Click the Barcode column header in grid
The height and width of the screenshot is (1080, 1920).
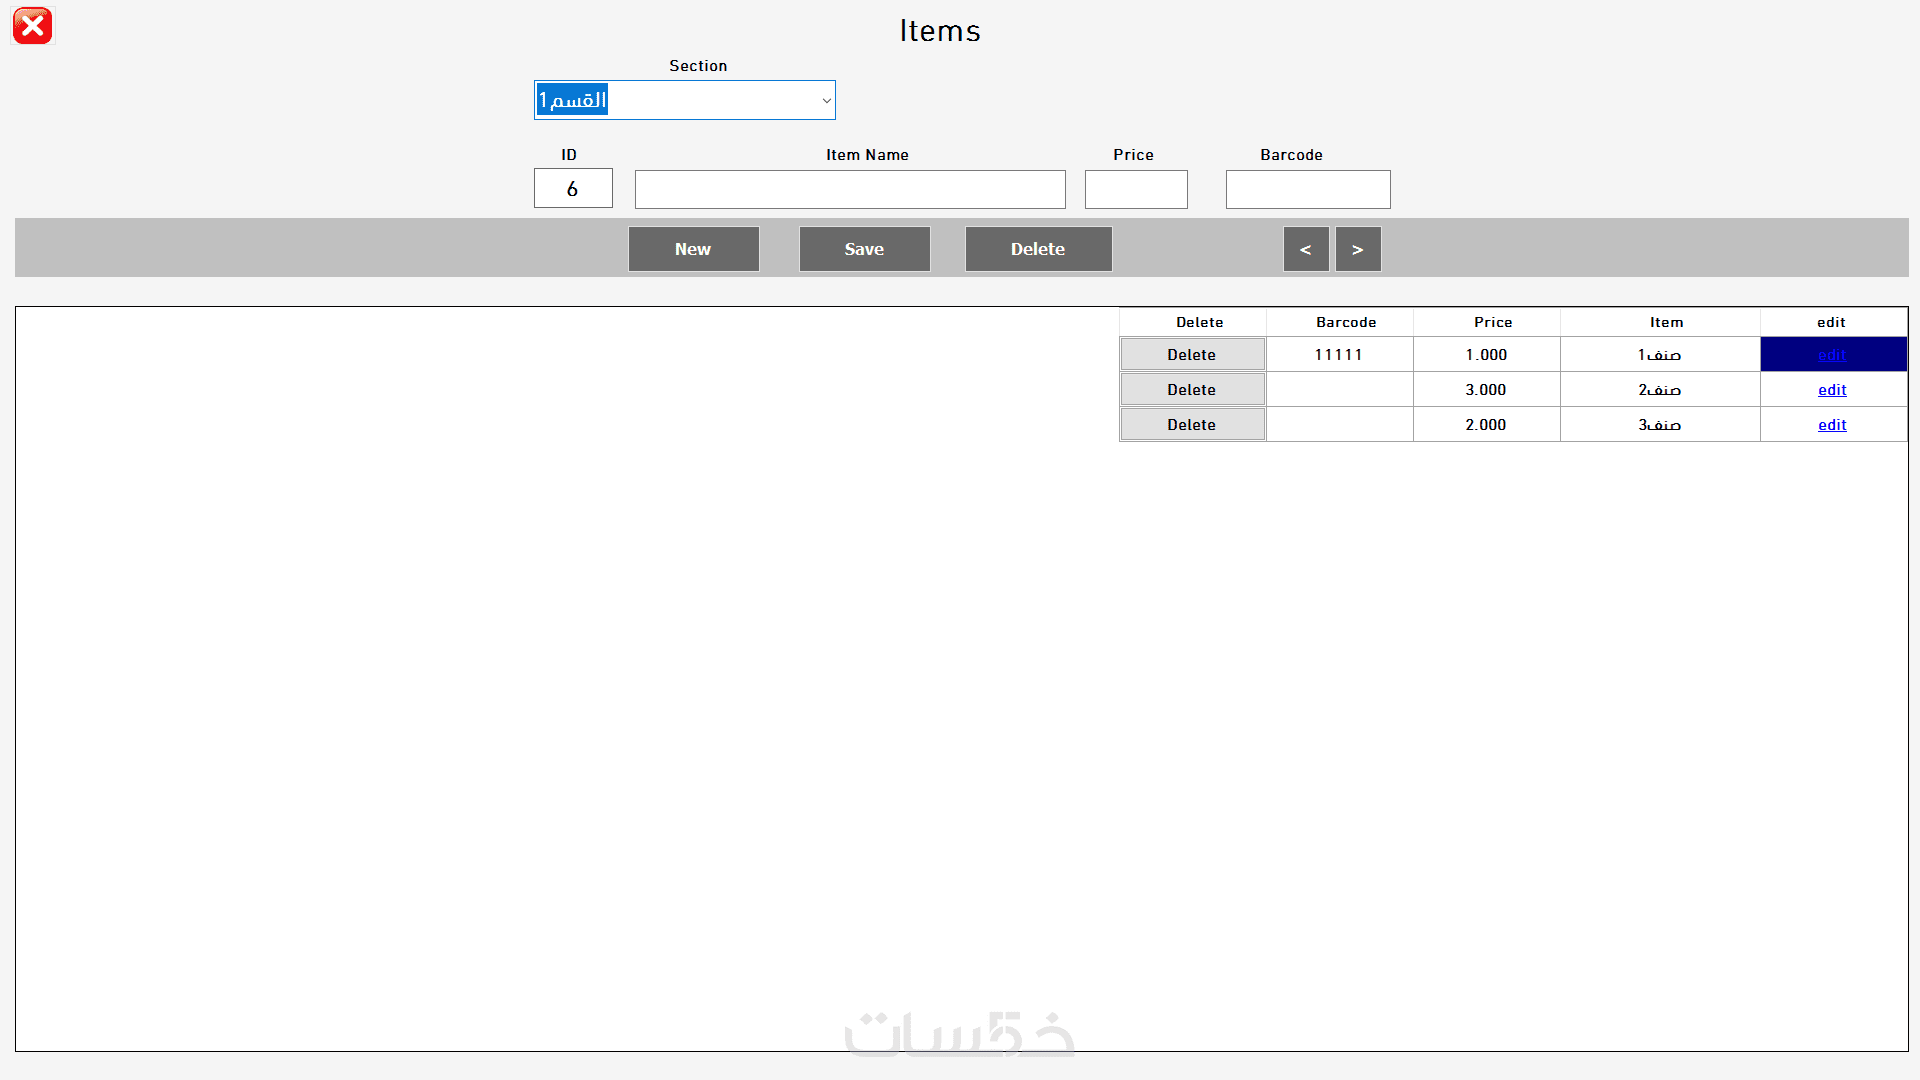click(x=1346, y=322)
